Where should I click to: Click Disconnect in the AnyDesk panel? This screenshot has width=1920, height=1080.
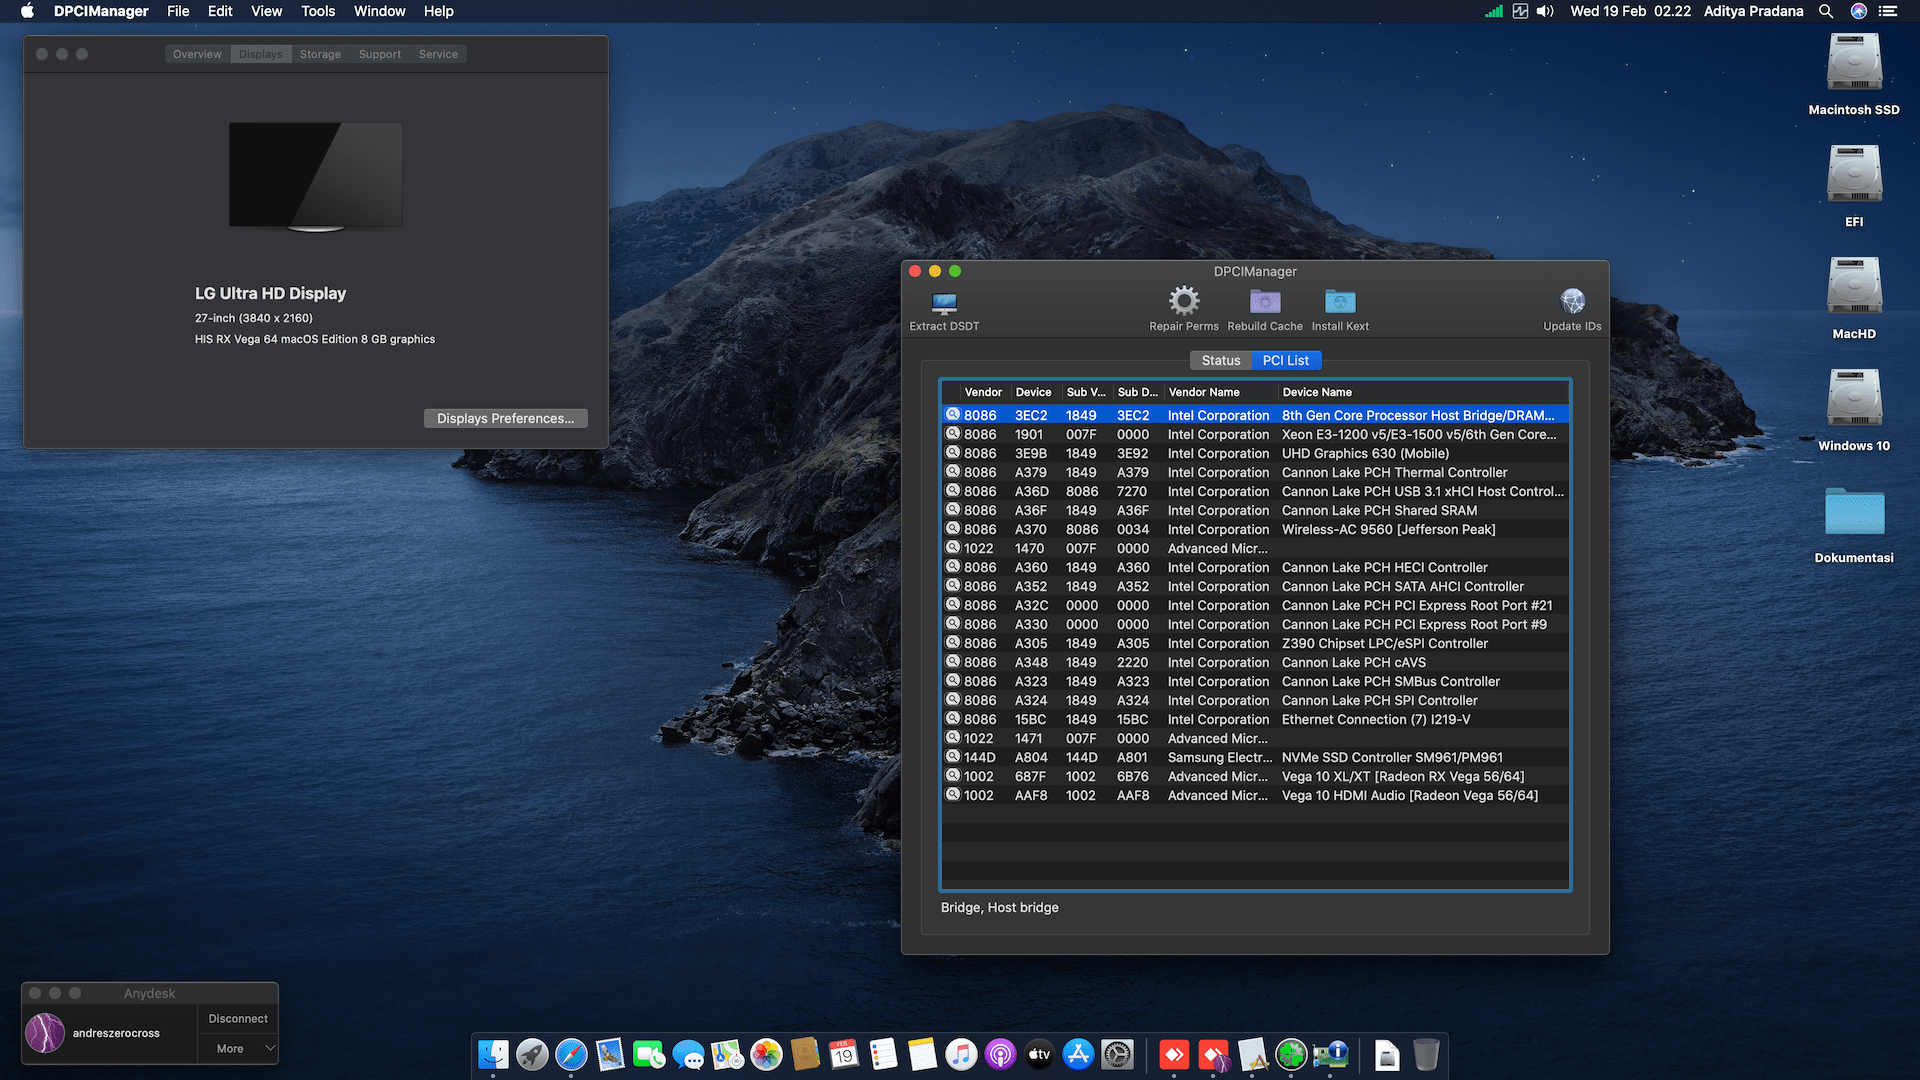tap(238, 1018)
